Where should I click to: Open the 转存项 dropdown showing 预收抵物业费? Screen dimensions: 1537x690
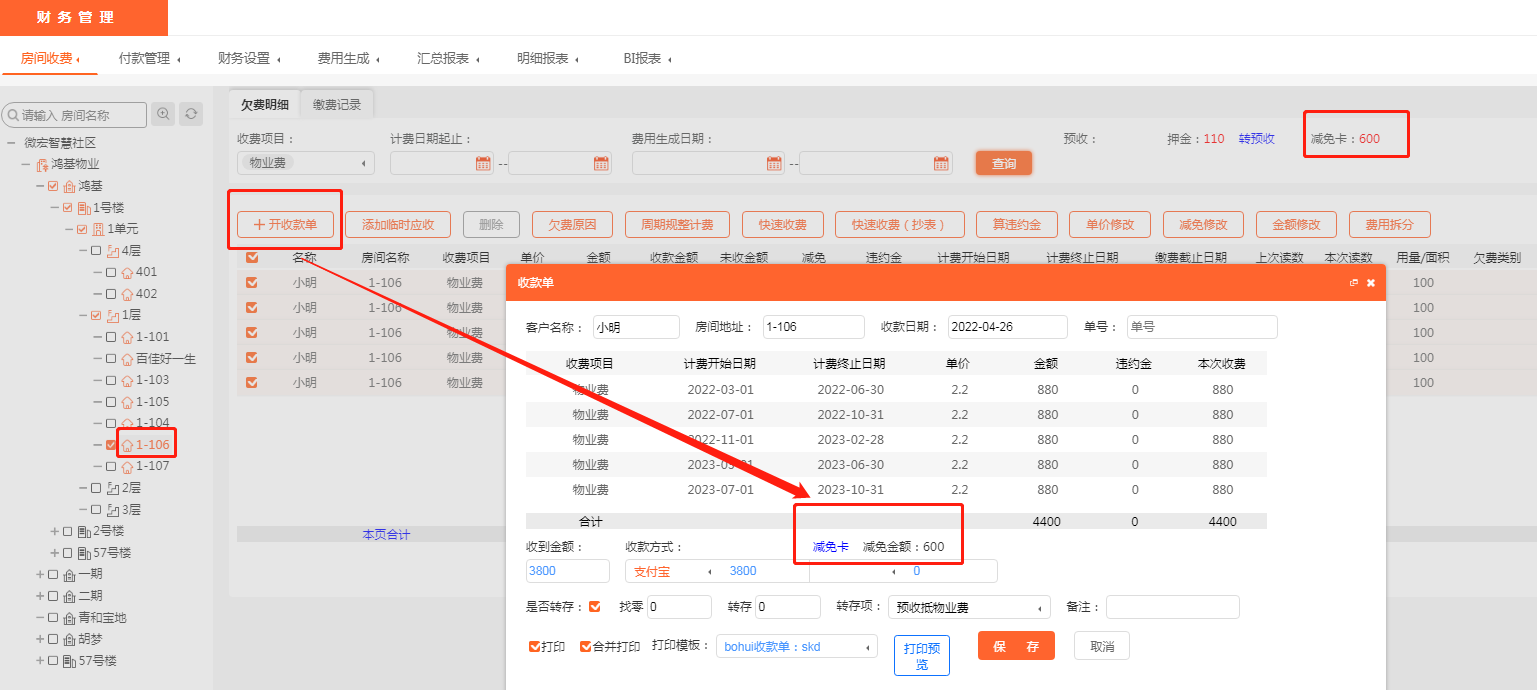969,607
